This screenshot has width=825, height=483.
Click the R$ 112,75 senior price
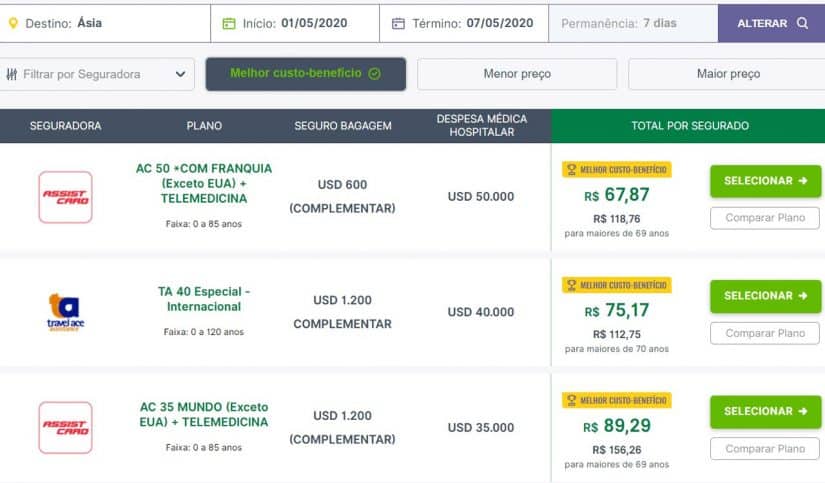[617, 335]
